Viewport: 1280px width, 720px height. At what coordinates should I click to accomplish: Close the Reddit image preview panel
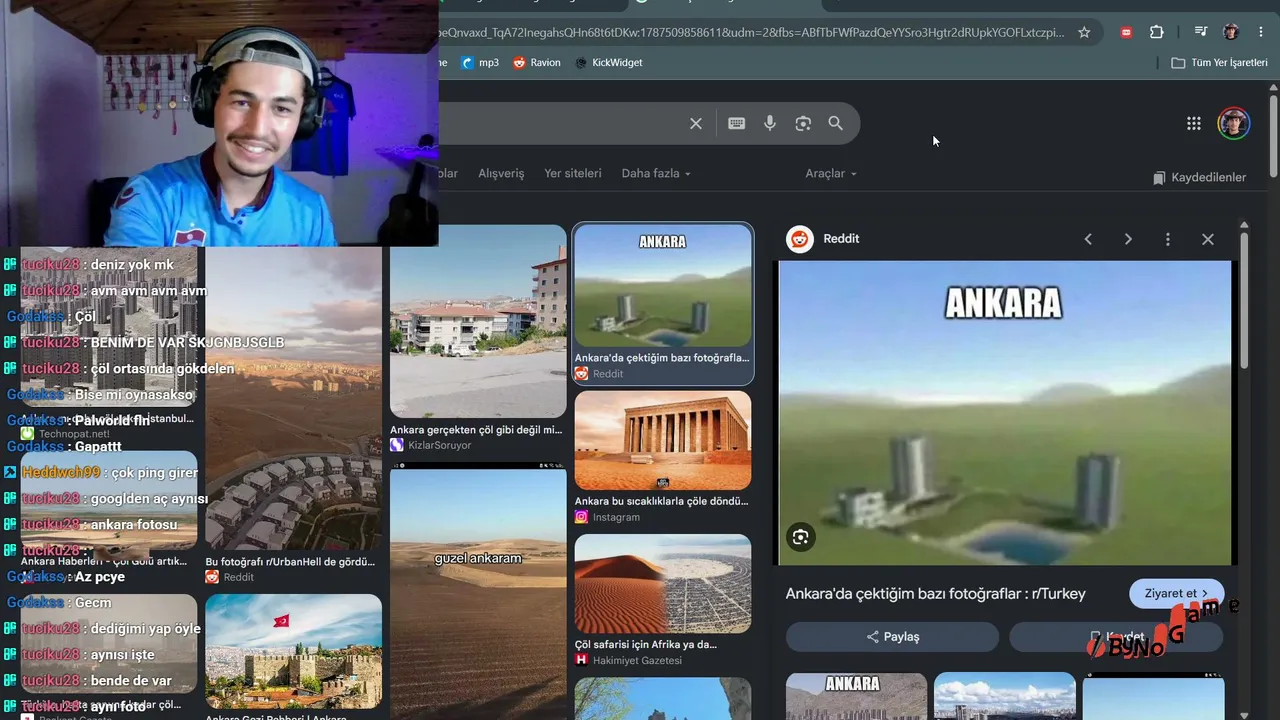[x=1208, y=239]
